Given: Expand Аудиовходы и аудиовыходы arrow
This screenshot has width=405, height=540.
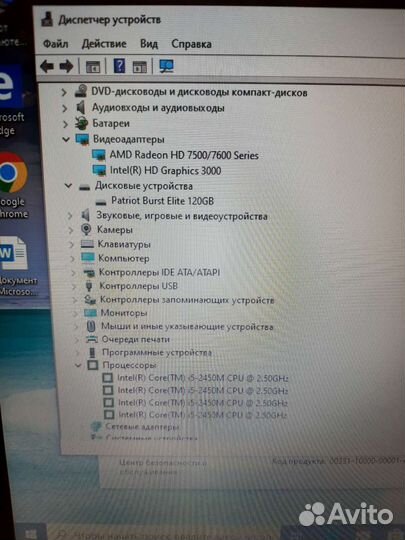Looking at the screenshot, I should 64,108.
